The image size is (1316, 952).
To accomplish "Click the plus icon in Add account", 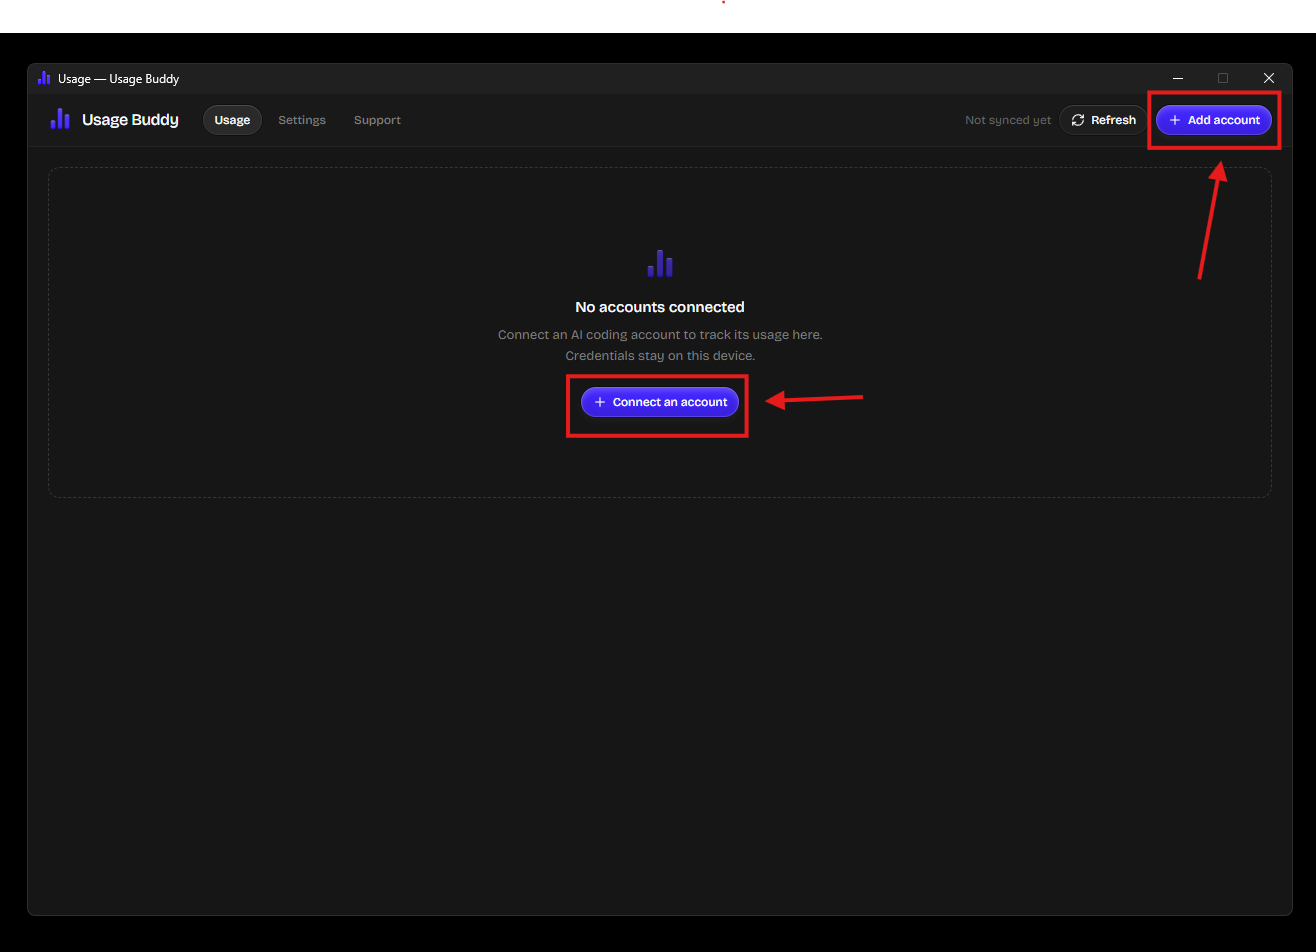I will 1175,120.
